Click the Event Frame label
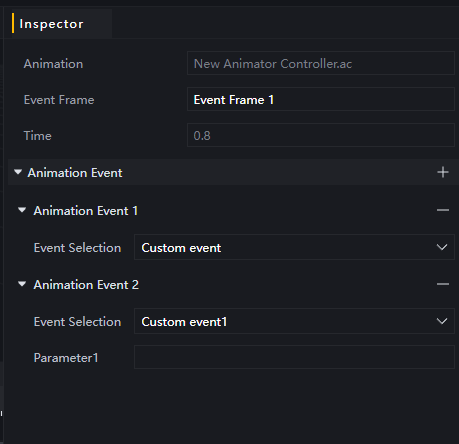This screenshot has height=444, width=459. point(59,100)
